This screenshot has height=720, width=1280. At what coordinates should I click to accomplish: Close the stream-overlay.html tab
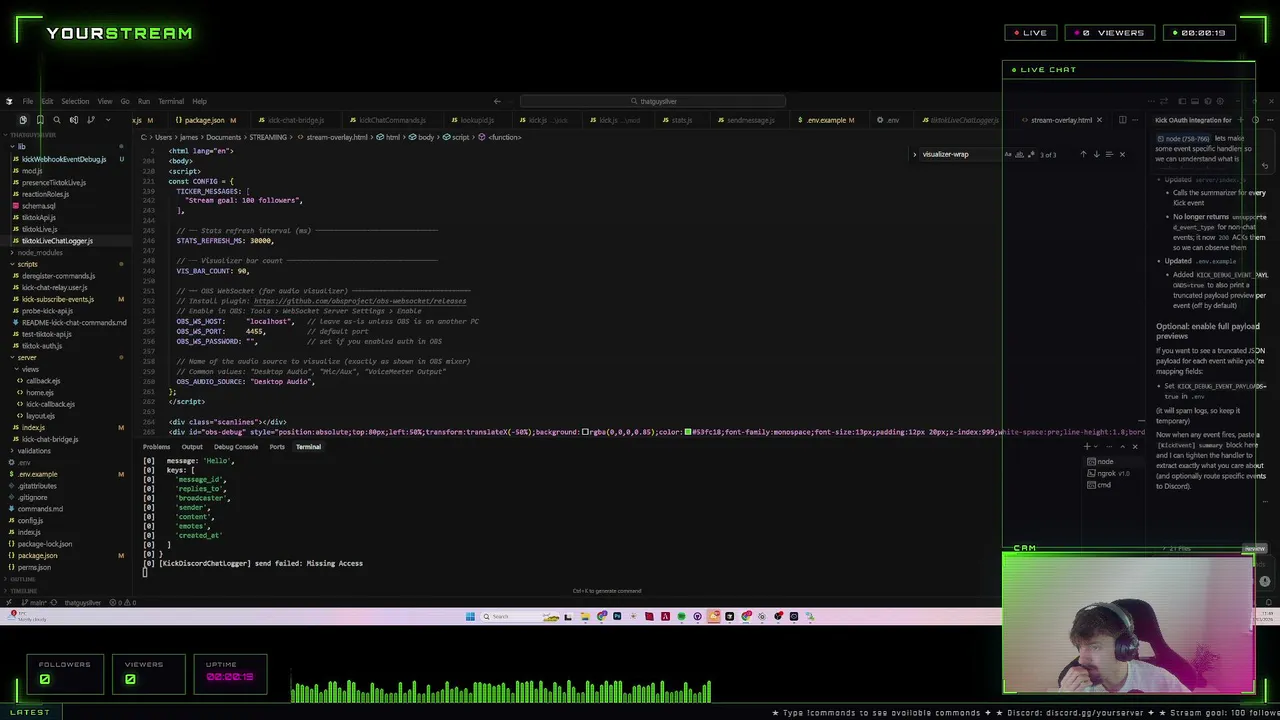click(x=1099, y=120)
